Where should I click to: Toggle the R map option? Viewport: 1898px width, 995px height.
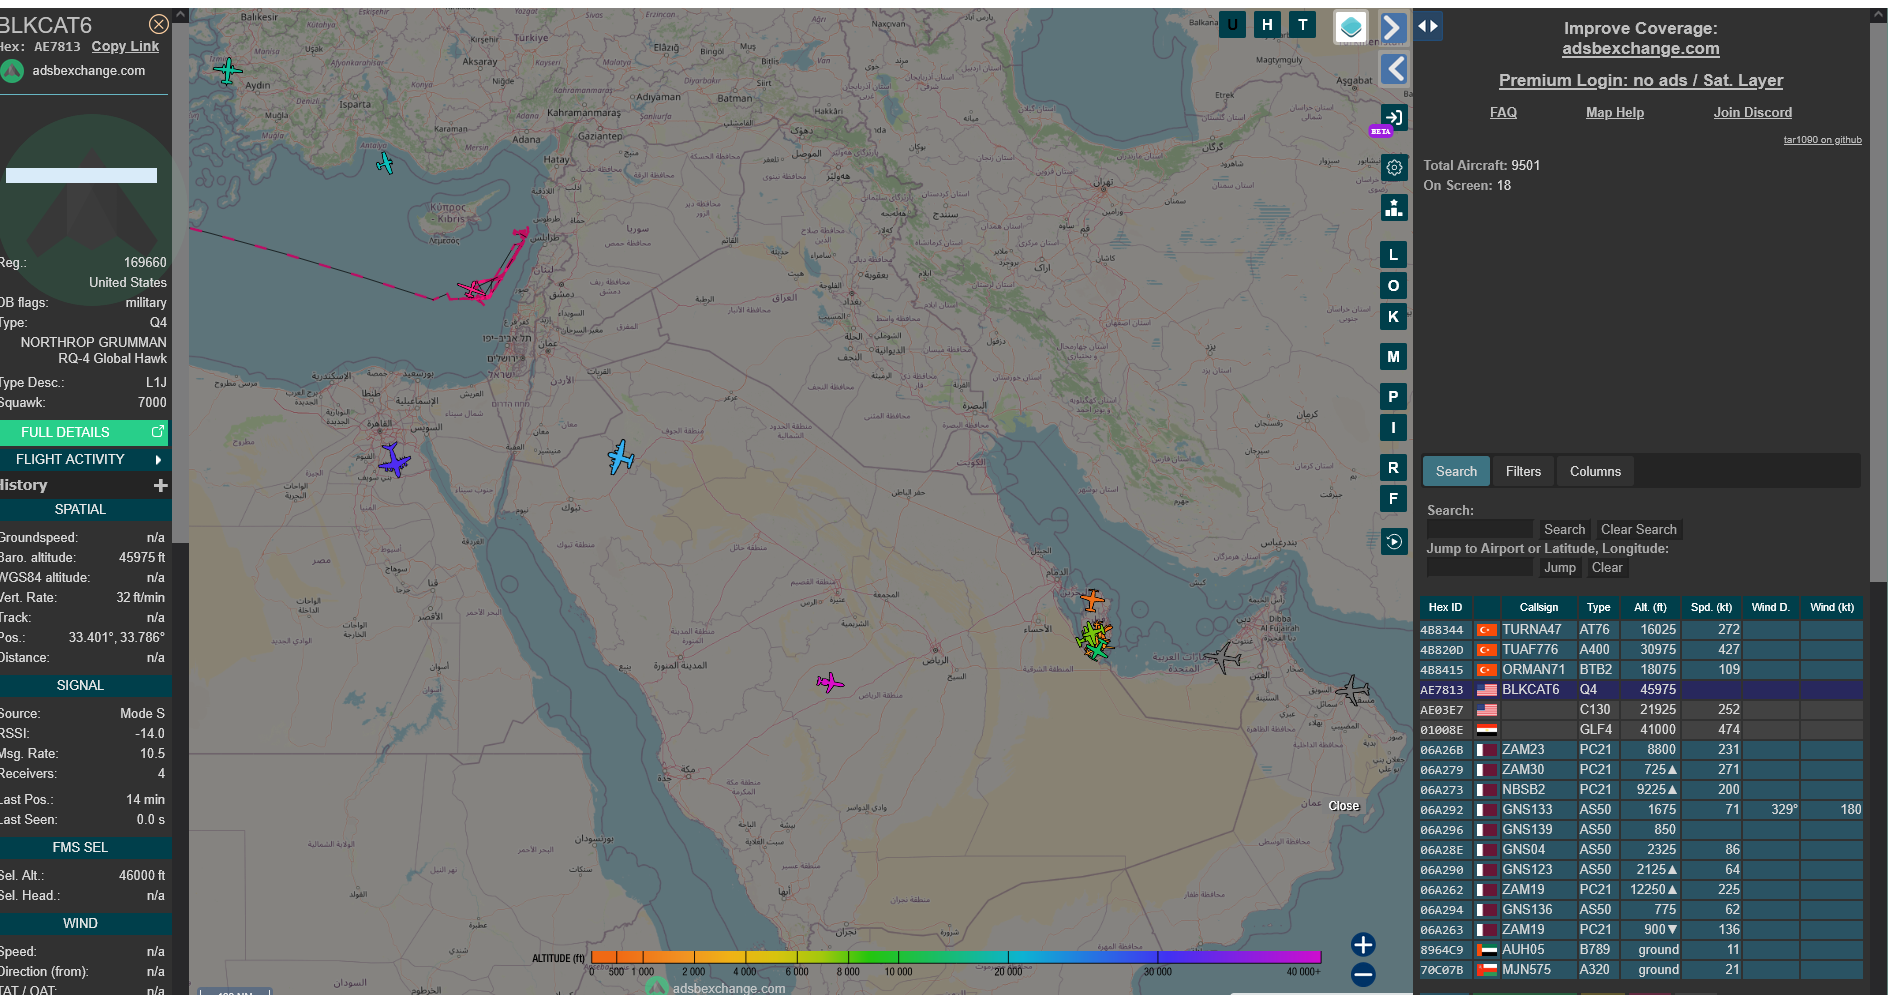tap(1393, 468)
